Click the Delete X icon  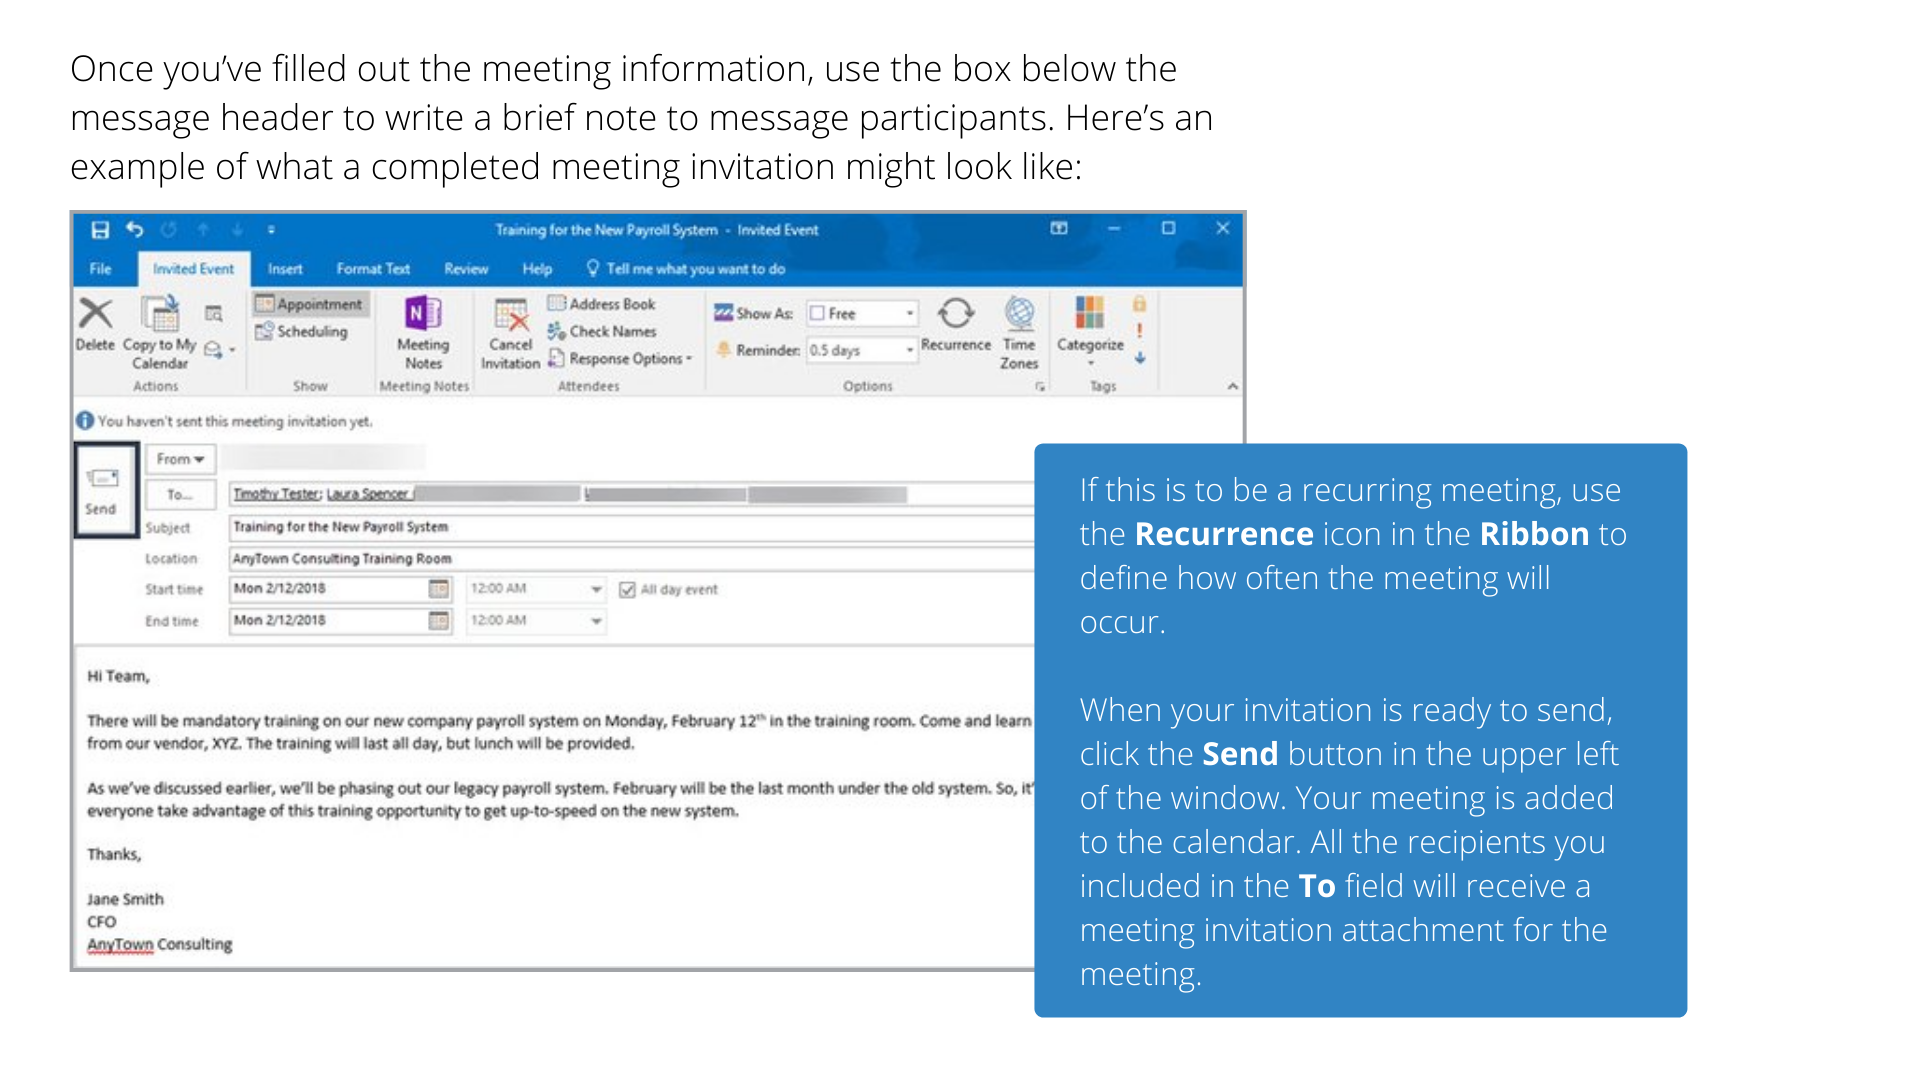96,314
